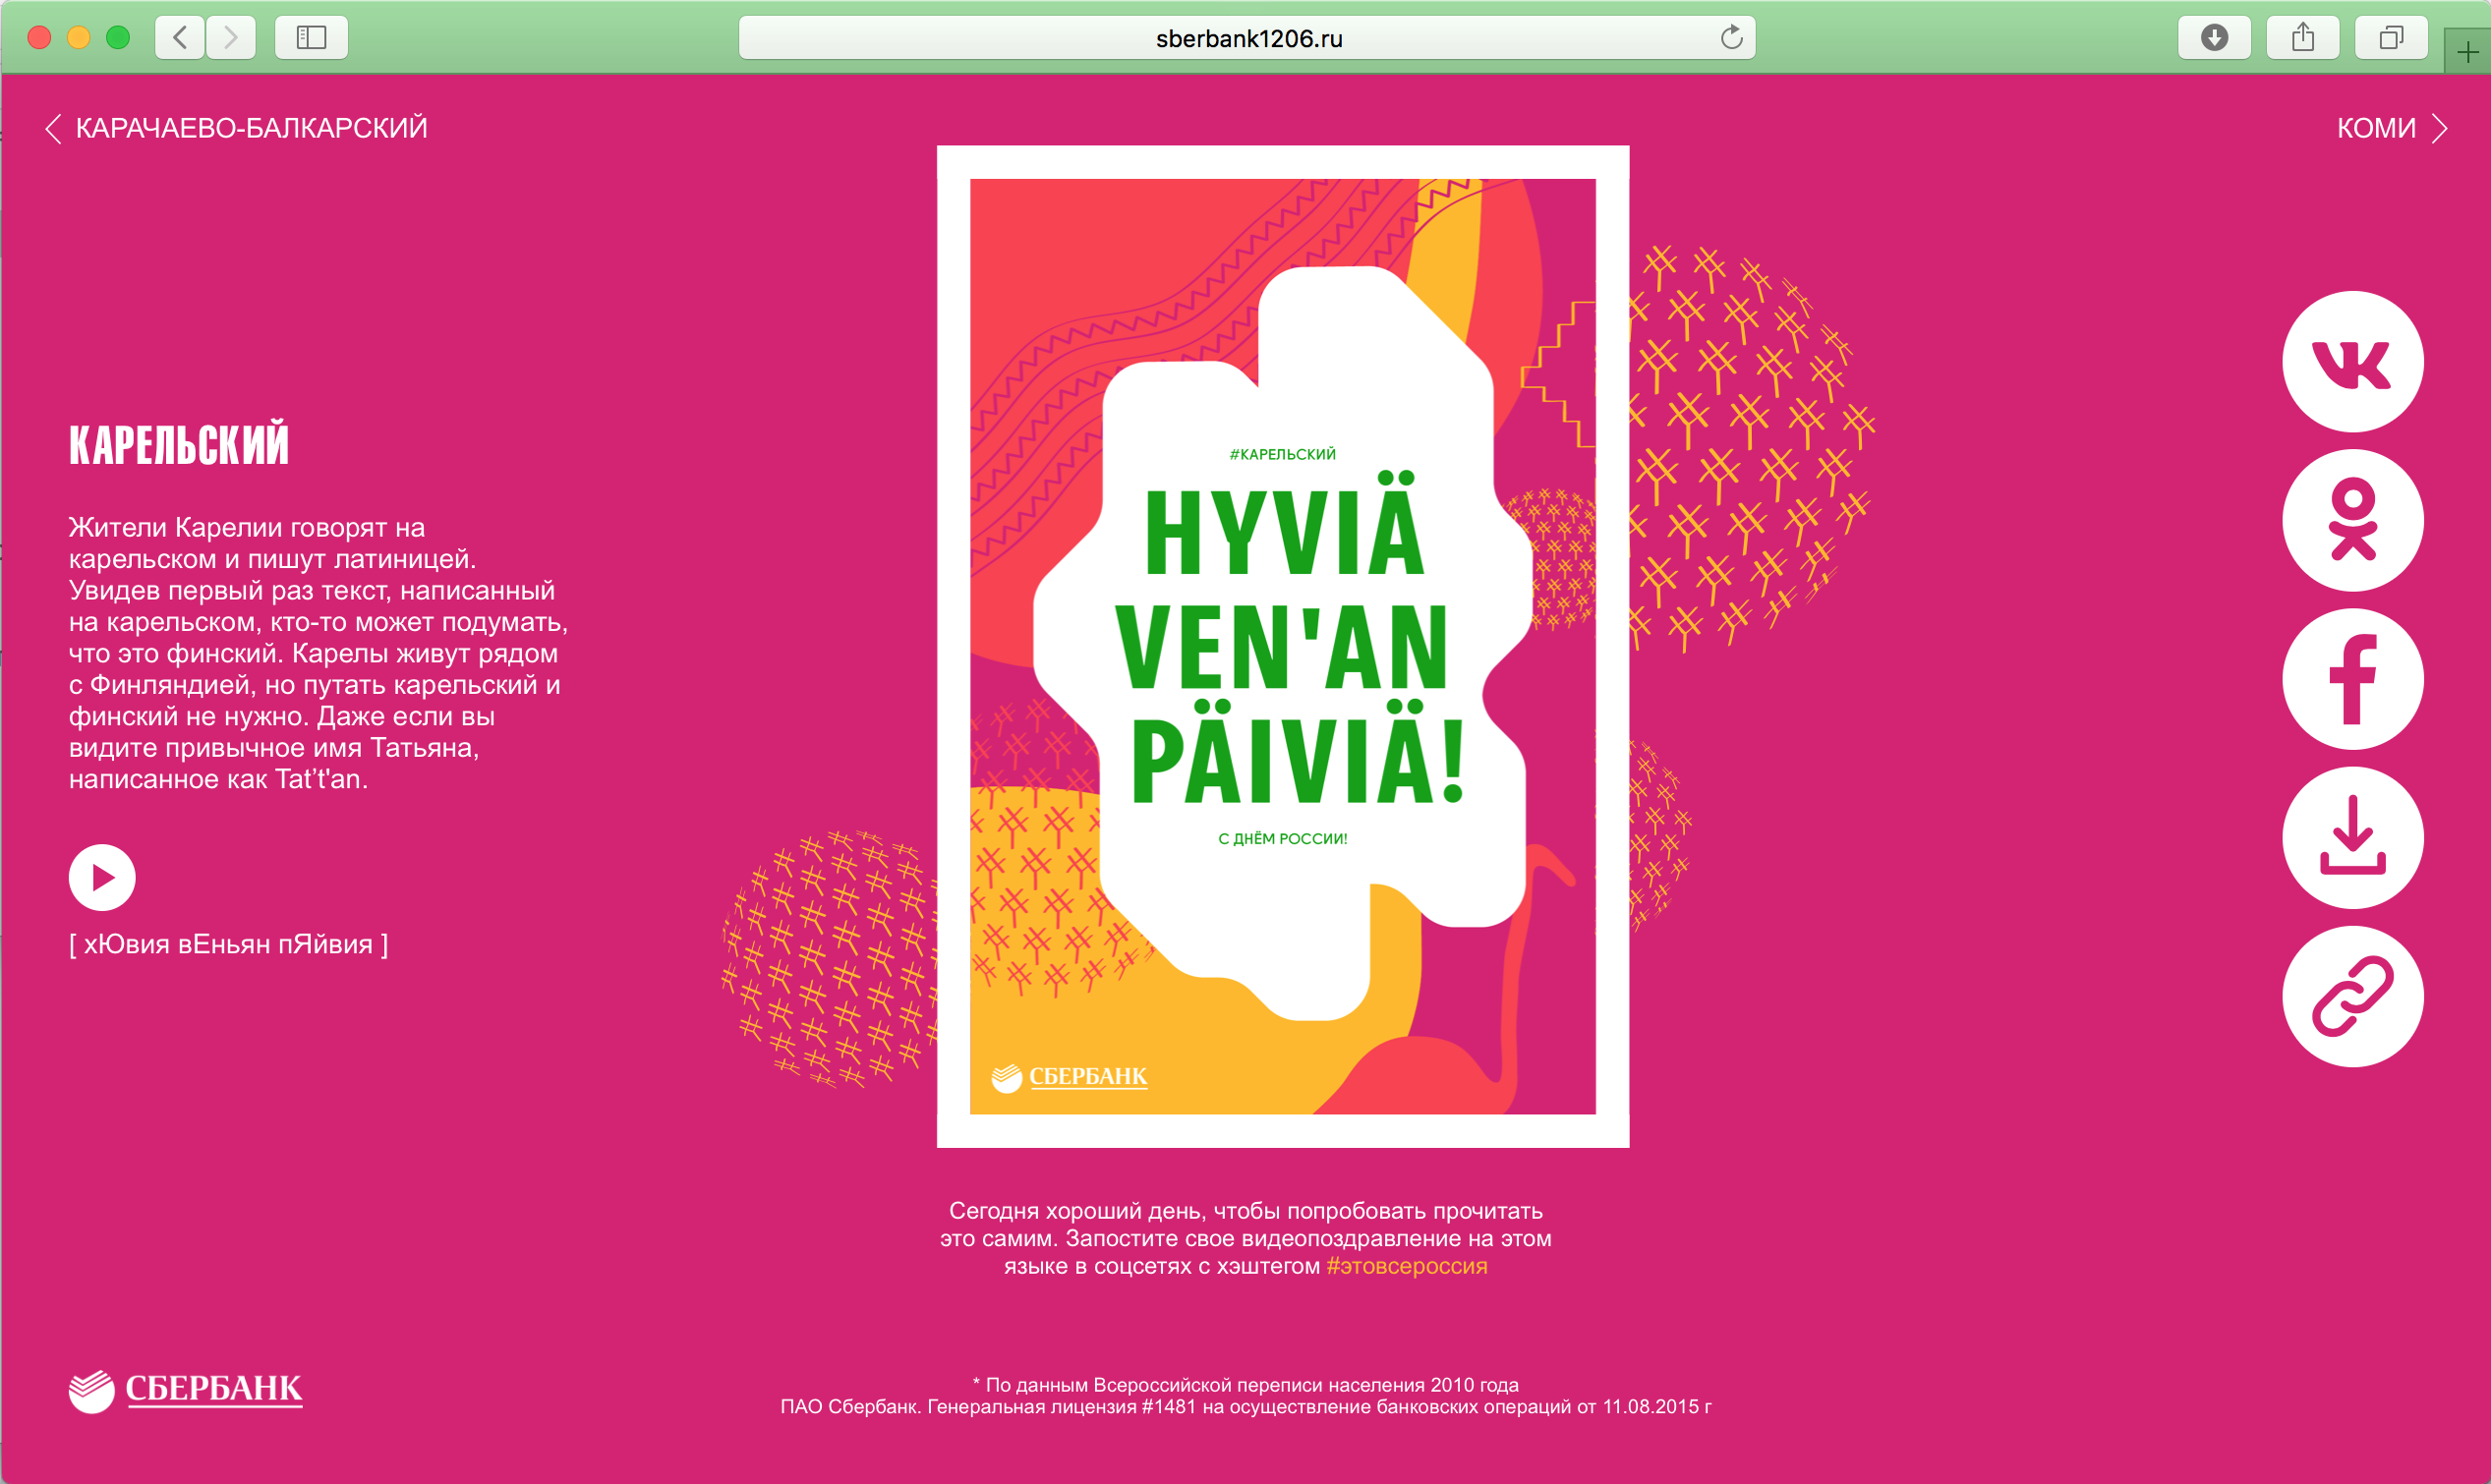Go forward in browser history
This screenshot has width=2491, height=1484.
[231, 38]
